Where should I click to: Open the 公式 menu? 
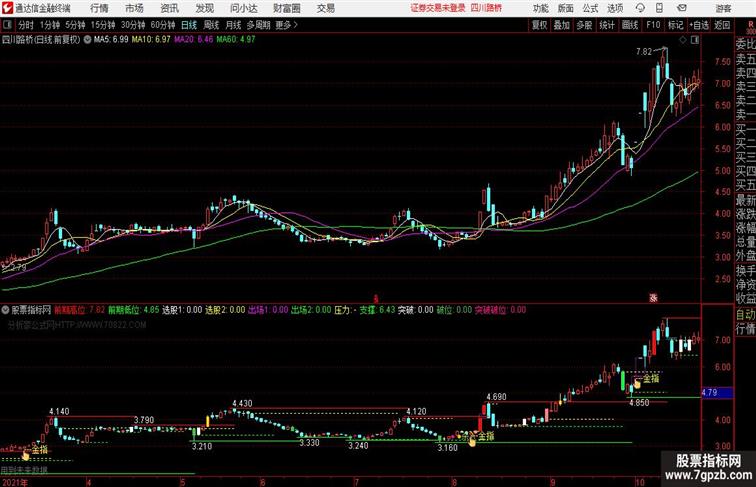click(x=590, y=8)
